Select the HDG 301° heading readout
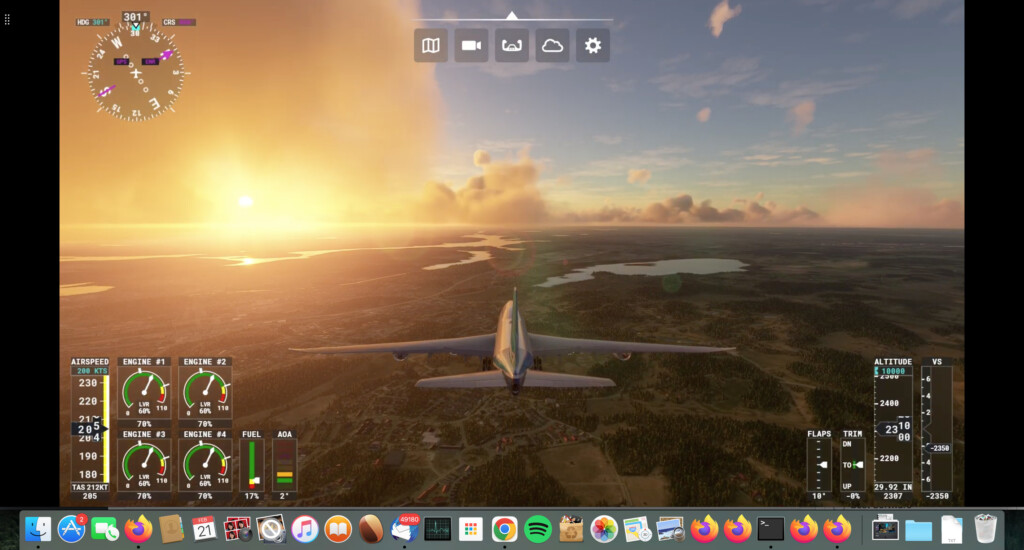Viewport: 1024px width, 550px height. point(92,22)
